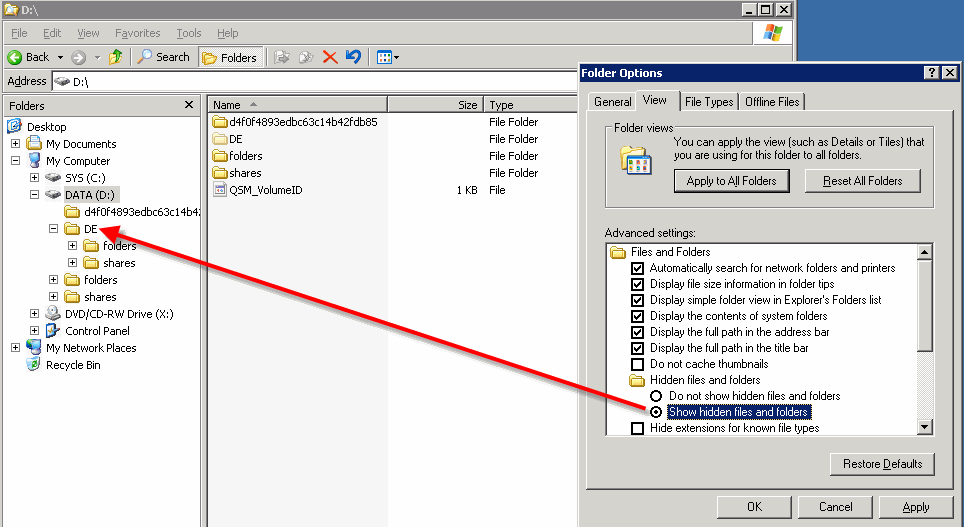
Task: Click the Back arrow icon in toolbar
Action: coord(15,57)
